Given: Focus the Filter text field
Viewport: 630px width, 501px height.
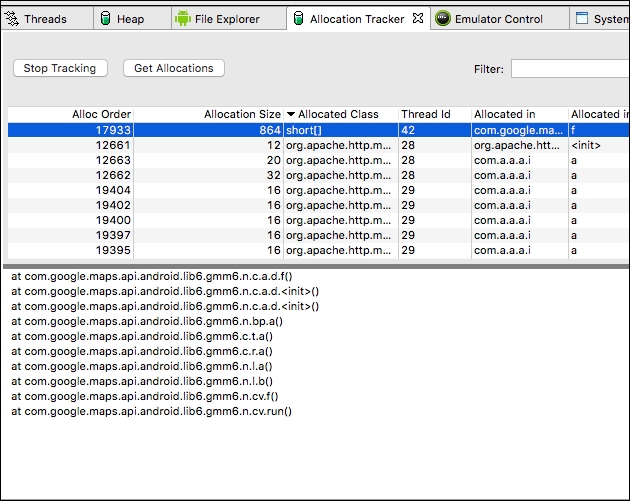Looking at the screenshot, I should pos(570,69).
